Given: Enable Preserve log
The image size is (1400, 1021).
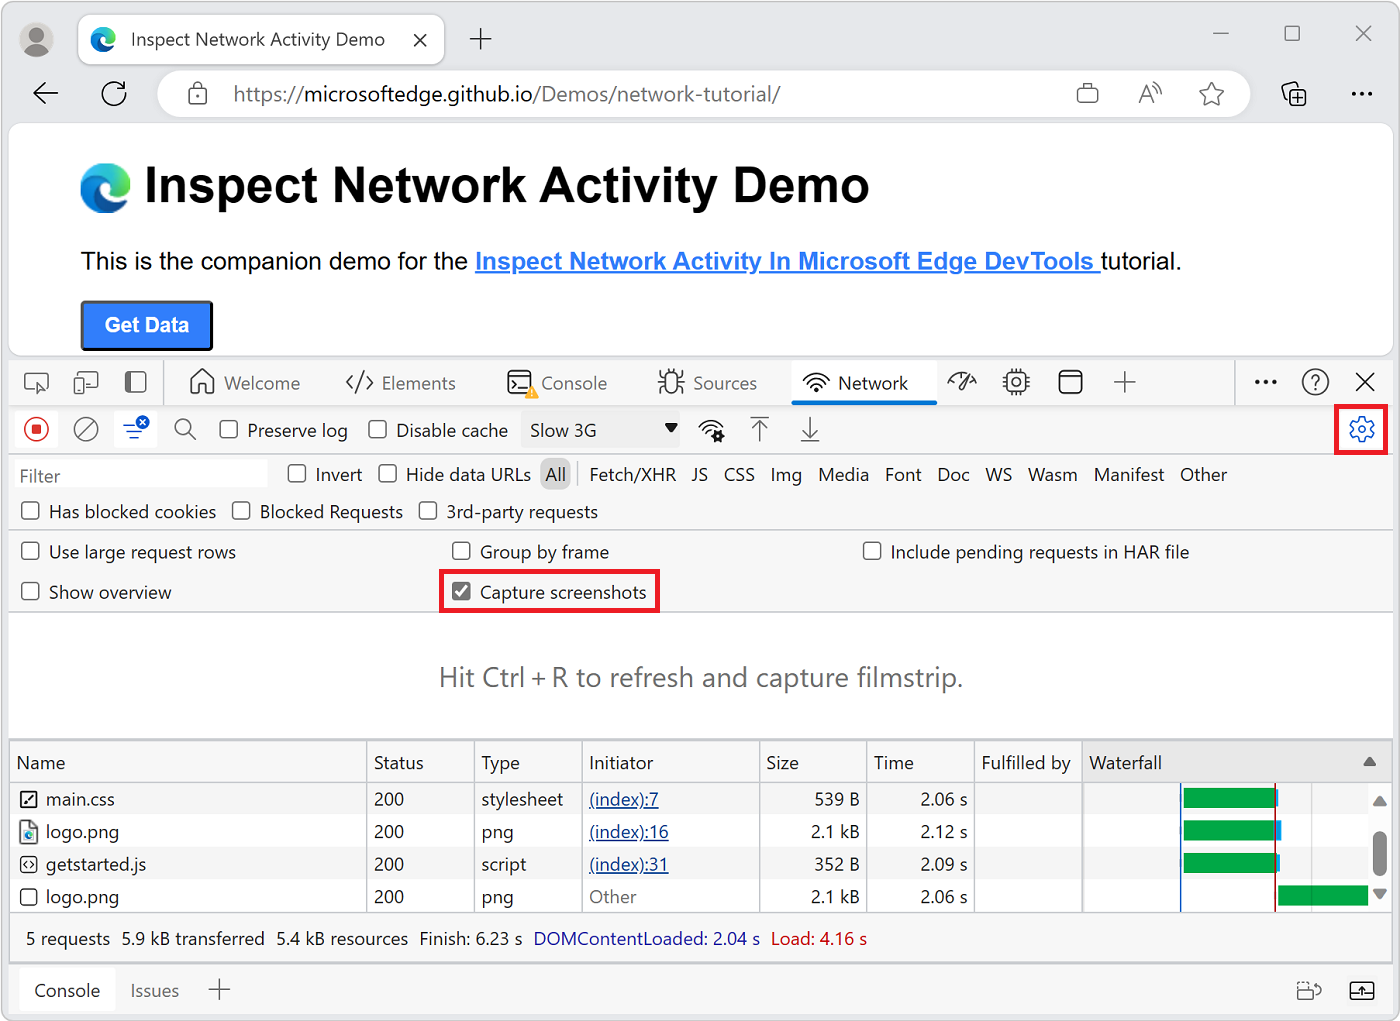Looking at the screenshot, I should click(x=229, y=429).
